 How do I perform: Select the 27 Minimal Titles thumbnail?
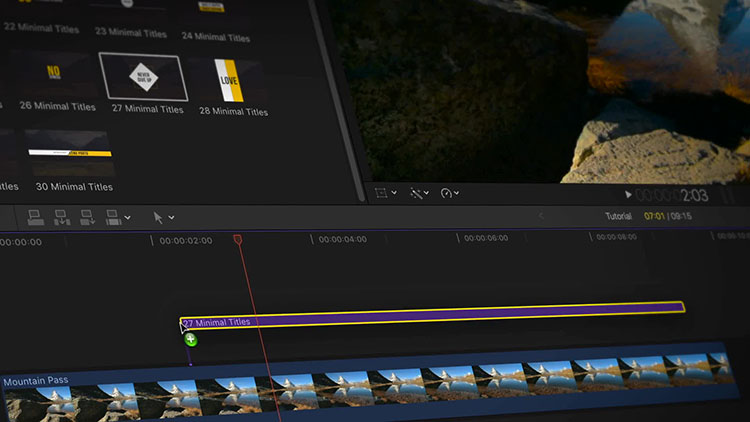[x=143, y=77]
